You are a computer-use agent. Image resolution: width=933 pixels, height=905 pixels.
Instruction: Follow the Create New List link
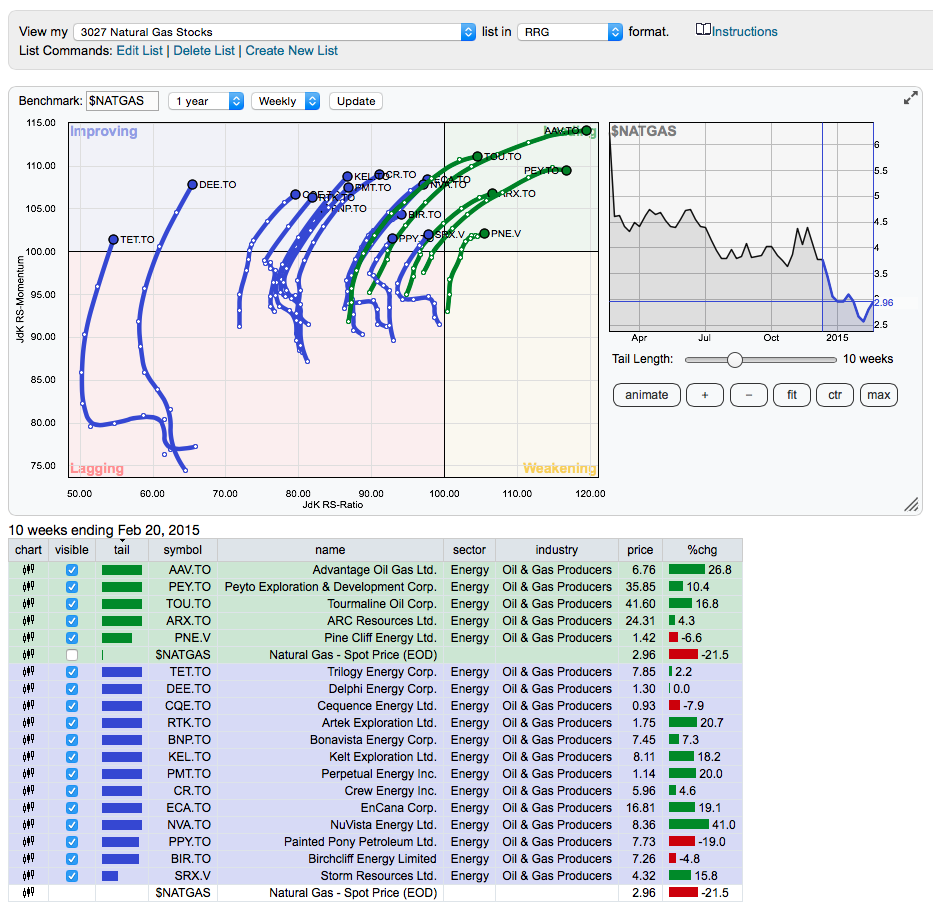point(292,50)
